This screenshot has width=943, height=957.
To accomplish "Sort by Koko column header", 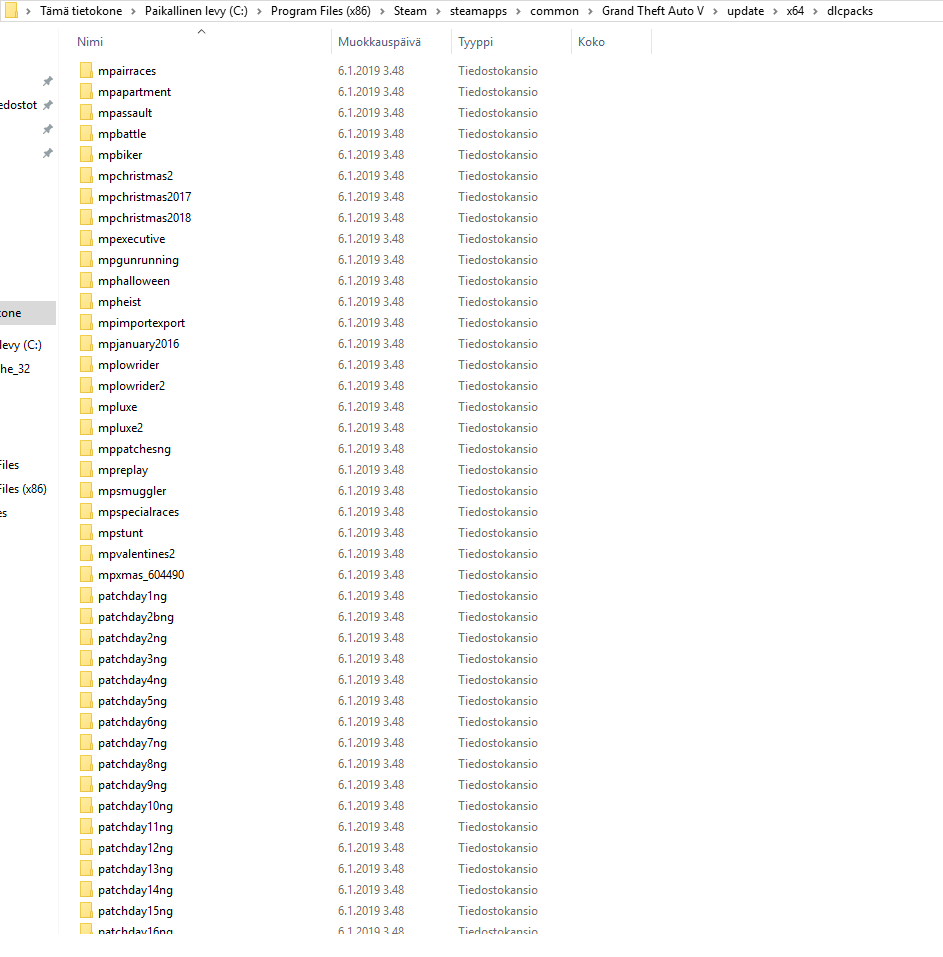I will [591, 42].
